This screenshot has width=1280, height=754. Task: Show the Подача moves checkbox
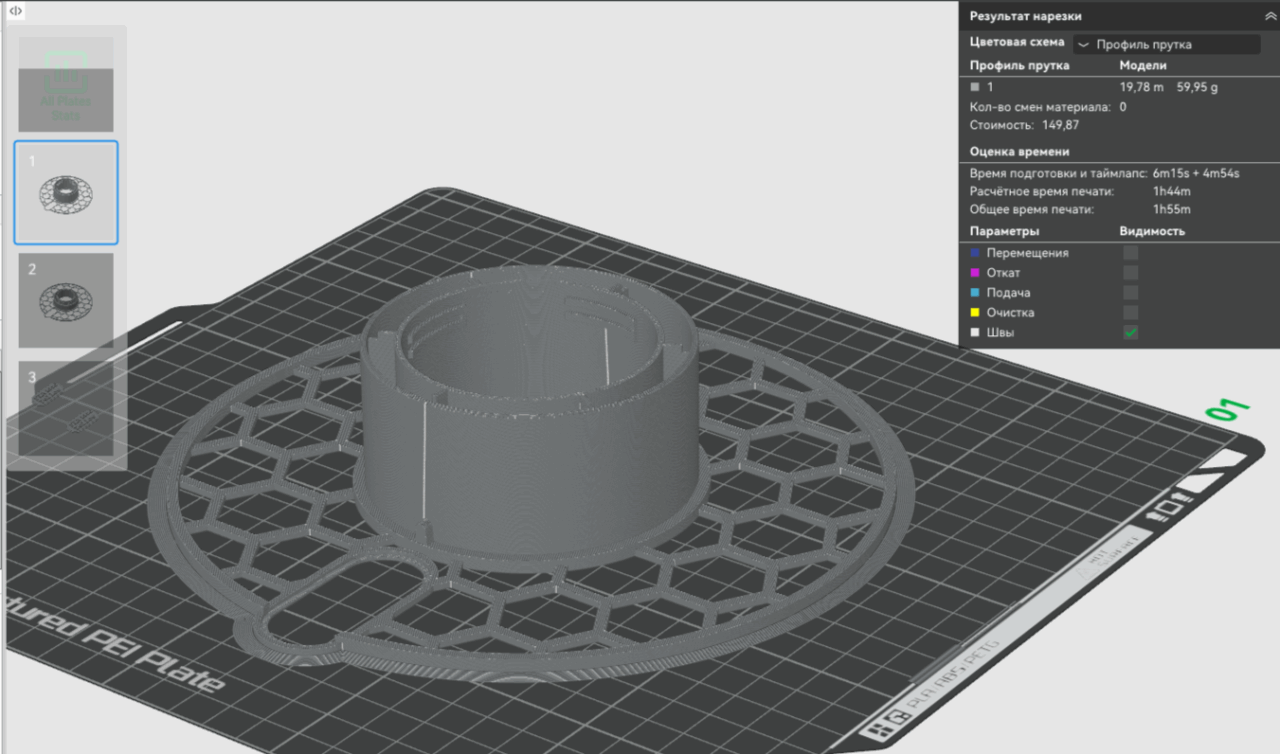pyautogui.click(x=1130, y=293)
